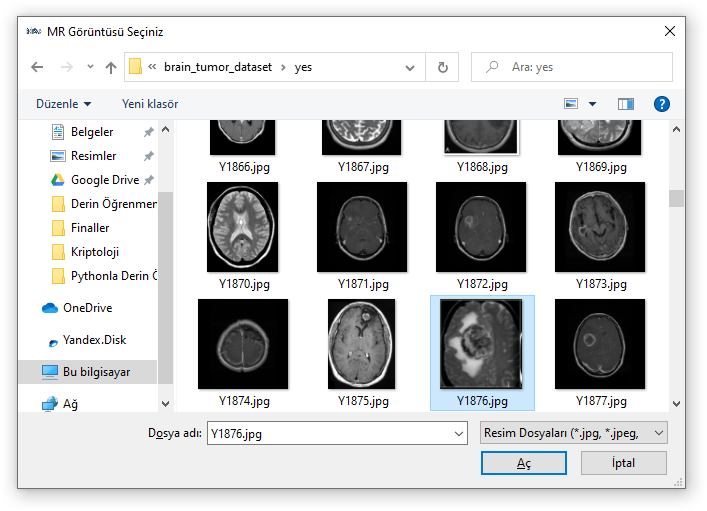Click the pin icon next to Resimler
This screenshot has width=707, height=511.
coord(148,156)
